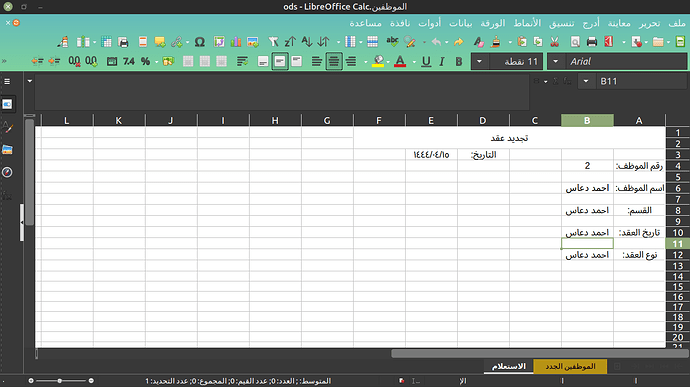Switch to الموظفين الجدد sheet tab

[x=570, y=366]
